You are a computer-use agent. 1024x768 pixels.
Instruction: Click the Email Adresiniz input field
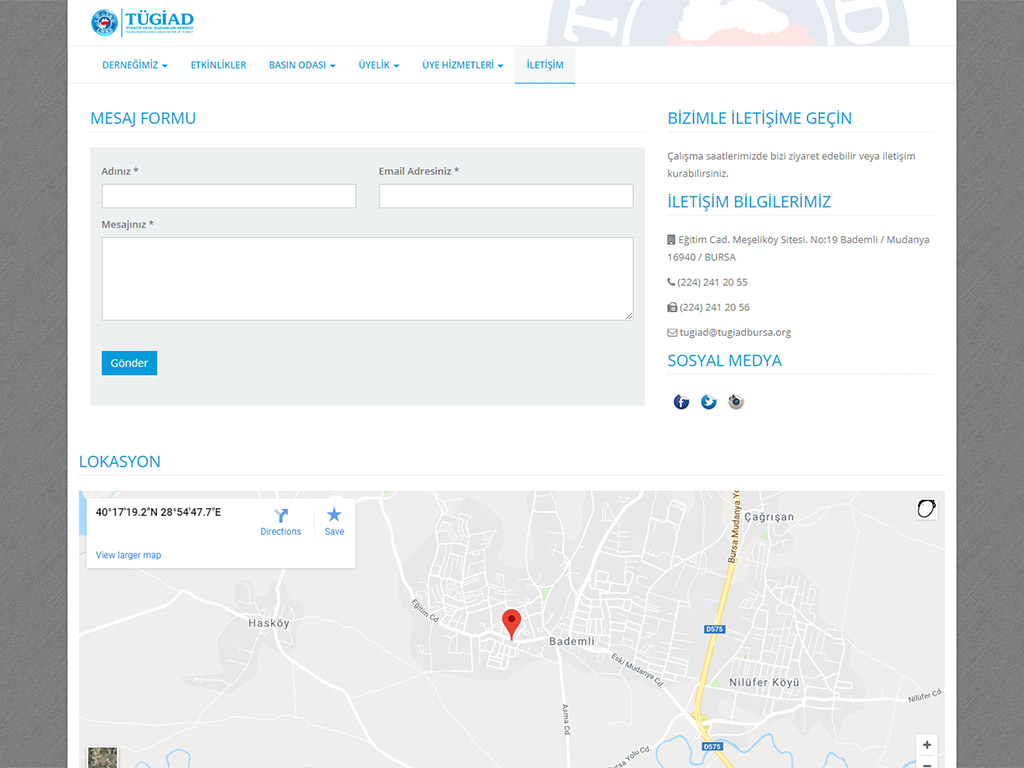(506, 196)
